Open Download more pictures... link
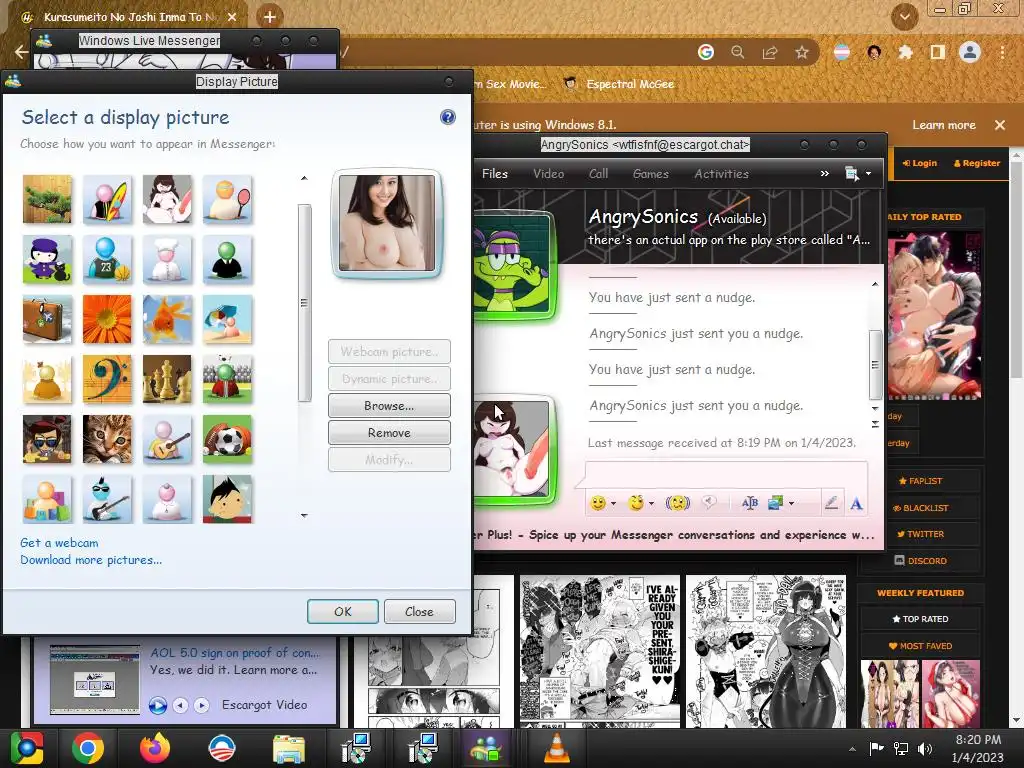The width and height of the screenshot is (1024, 768). 91,560
